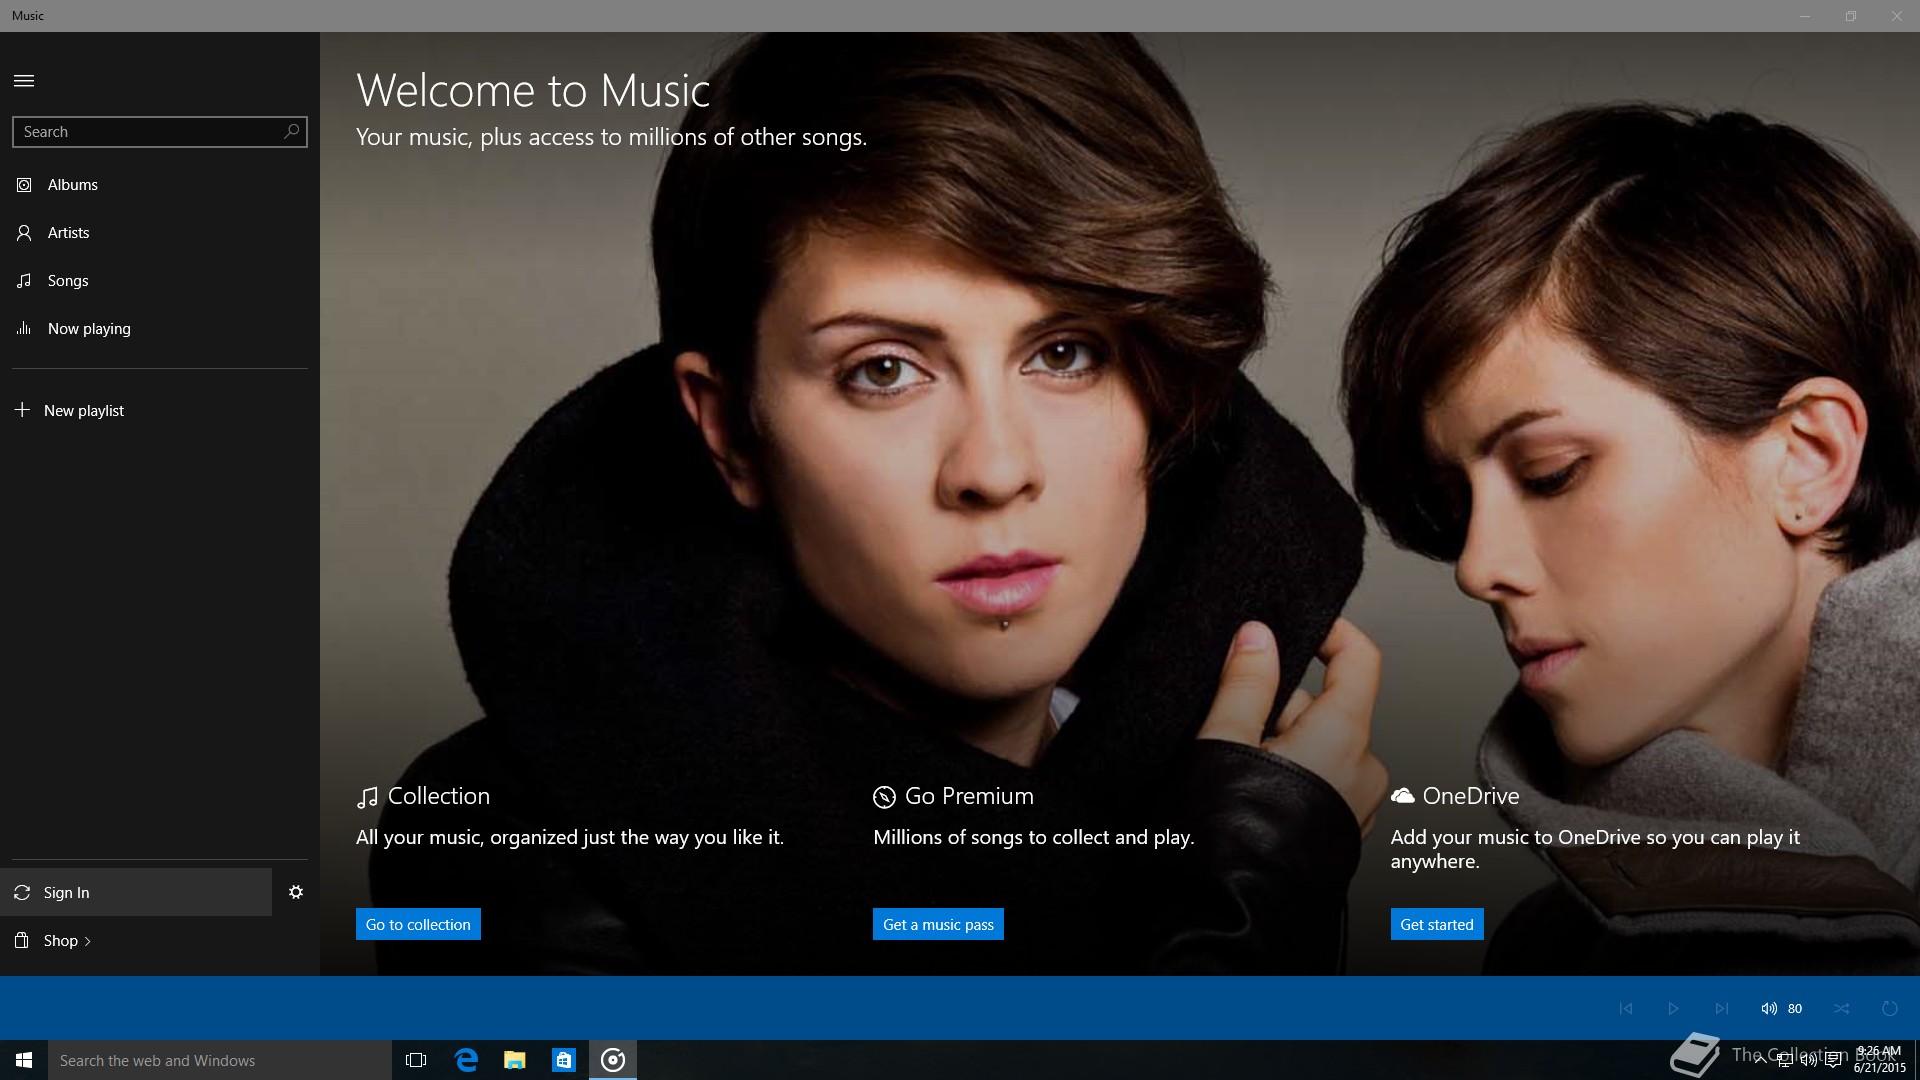Image resolution: width=1920 pixels, height=1080 pixels.
Task: Open Task View on taskbar
Action: point(416,1060)
